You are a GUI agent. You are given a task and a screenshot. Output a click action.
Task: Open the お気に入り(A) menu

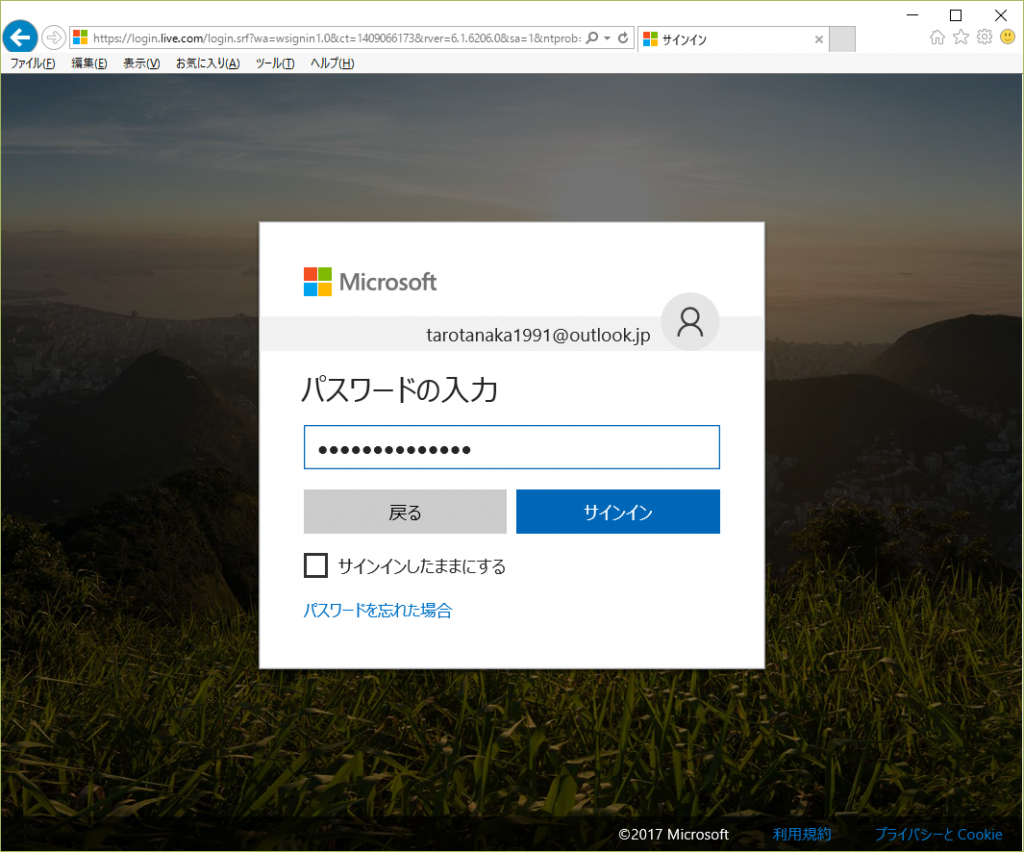pos(208,63)
